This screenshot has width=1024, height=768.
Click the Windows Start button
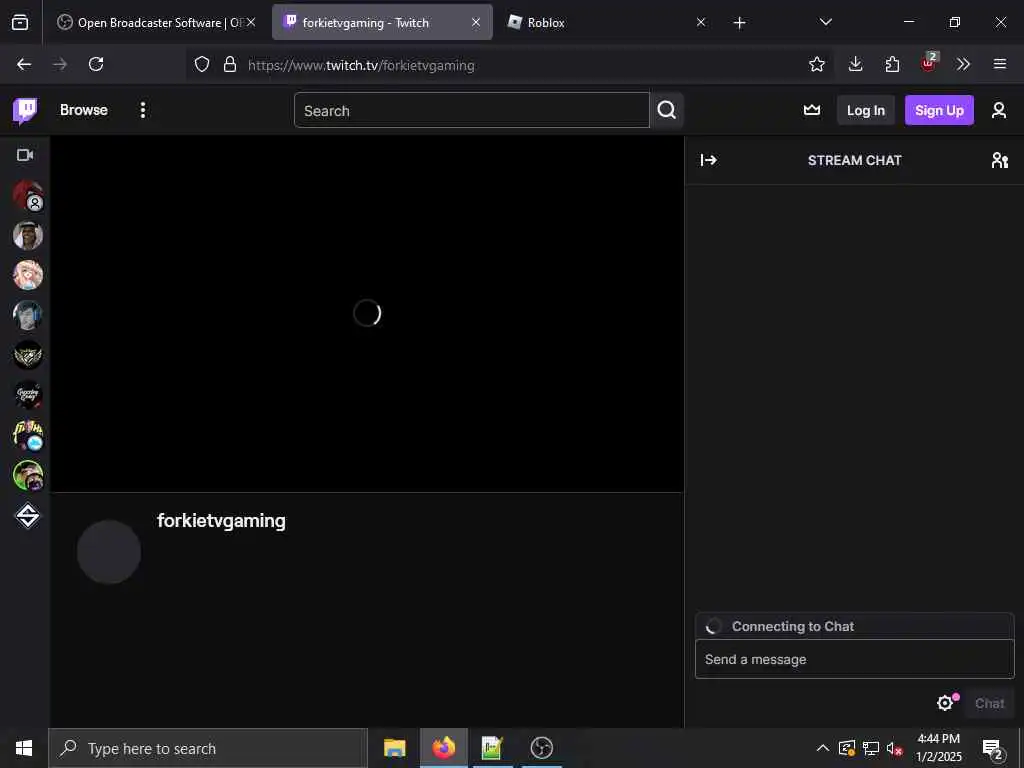24,748
